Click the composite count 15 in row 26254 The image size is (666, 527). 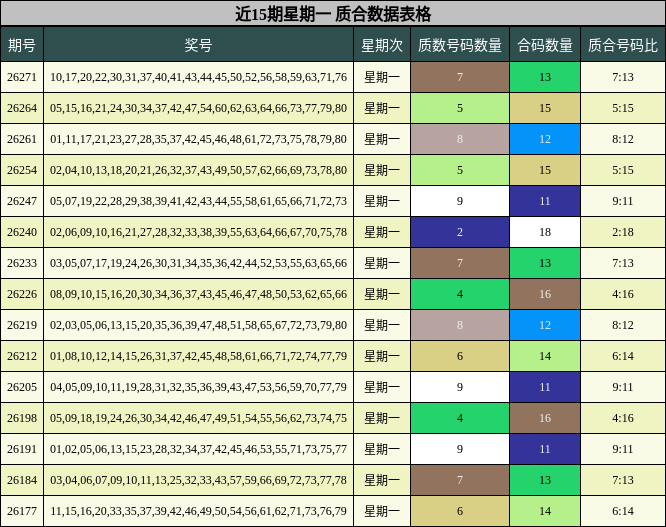[545, 170]
